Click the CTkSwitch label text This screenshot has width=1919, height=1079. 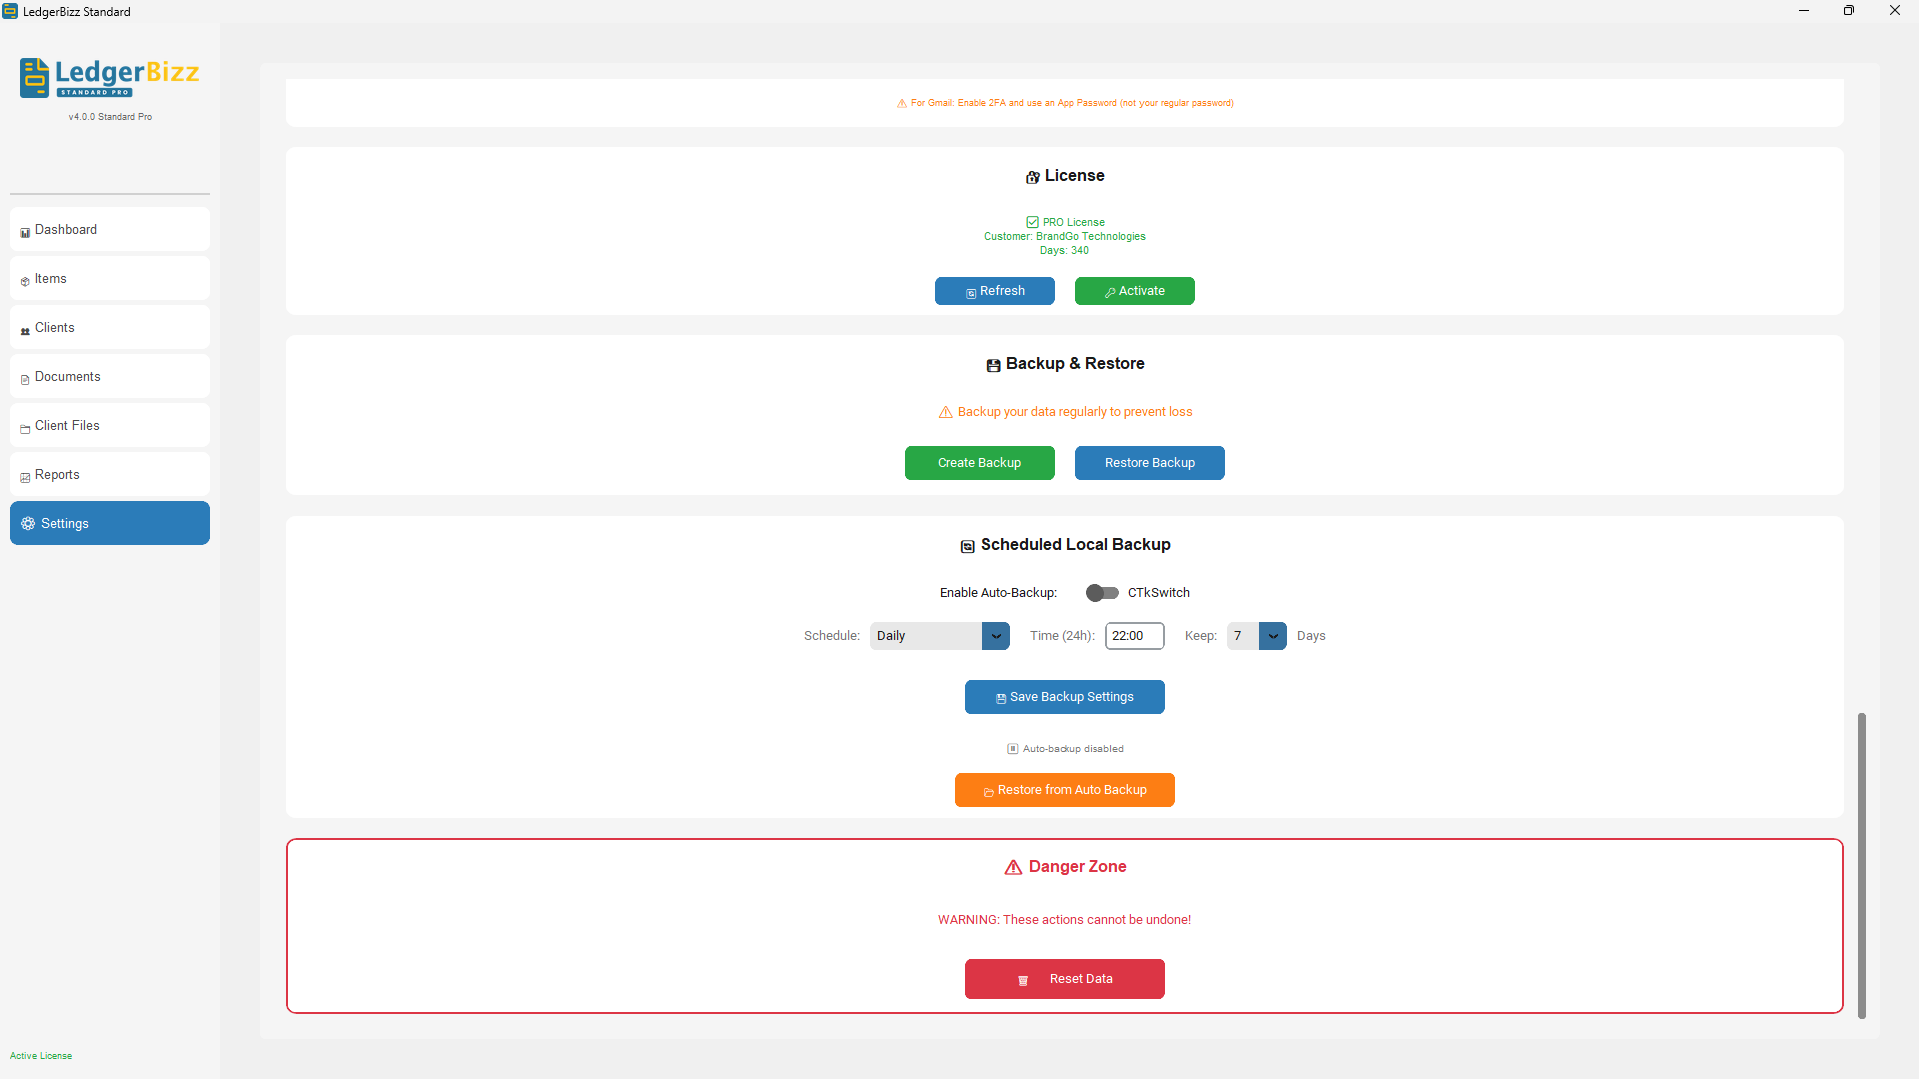(x=1158, y=593)
